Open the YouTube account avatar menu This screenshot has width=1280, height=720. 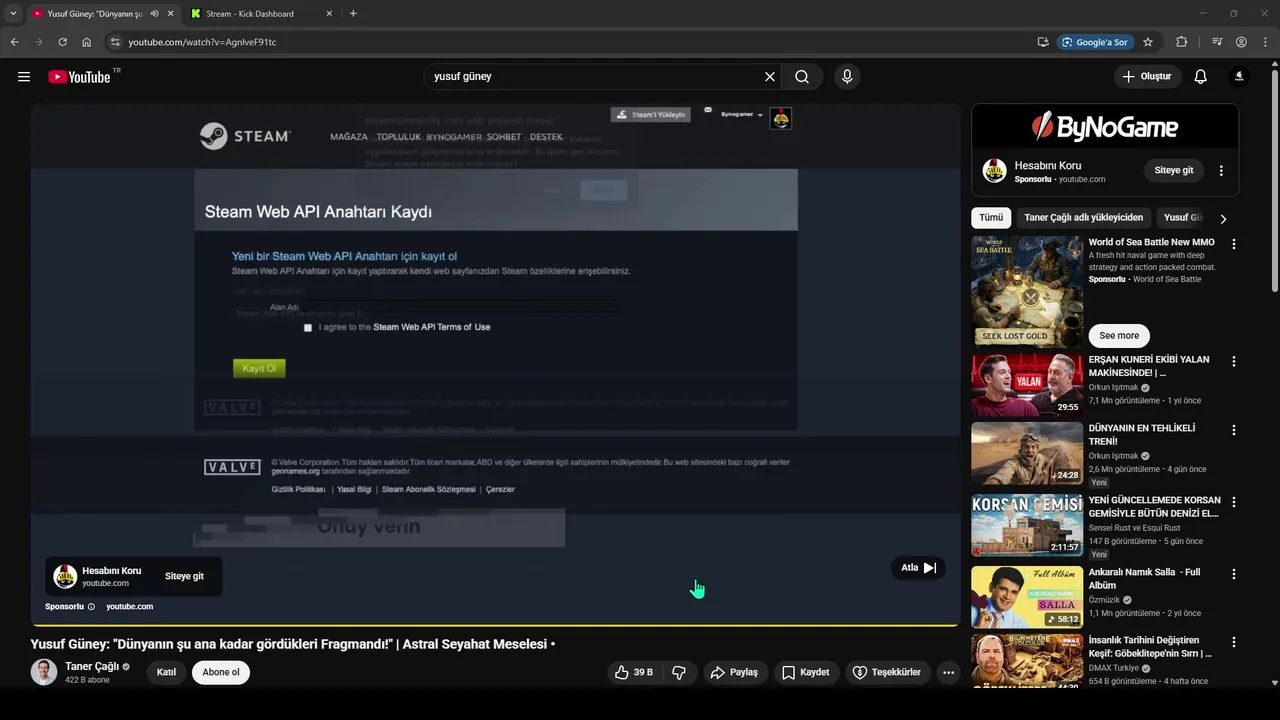coord(1239,77)
